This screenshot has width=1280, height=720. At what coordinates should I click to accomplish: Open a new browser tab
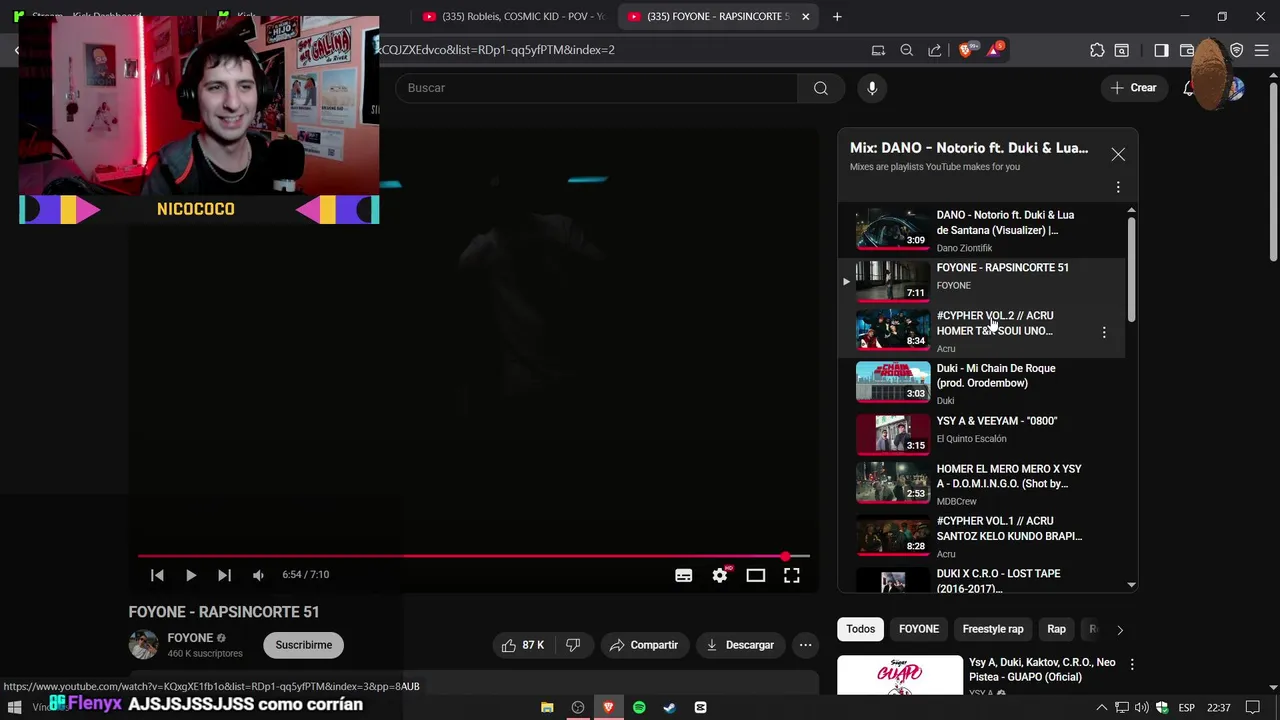[837, 16]
